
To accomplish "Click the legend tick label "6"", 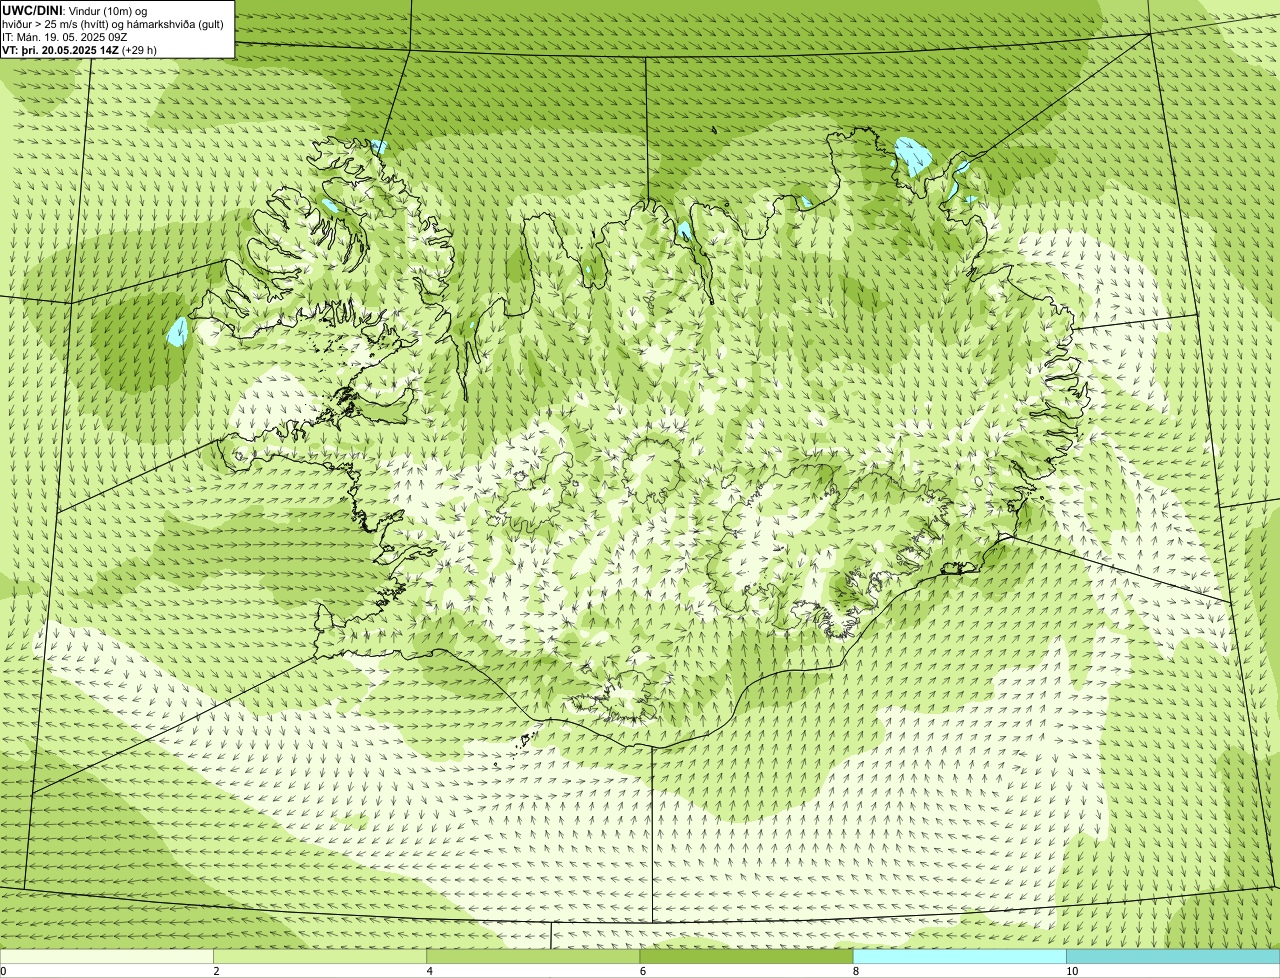I will click(x=642, y=972).
